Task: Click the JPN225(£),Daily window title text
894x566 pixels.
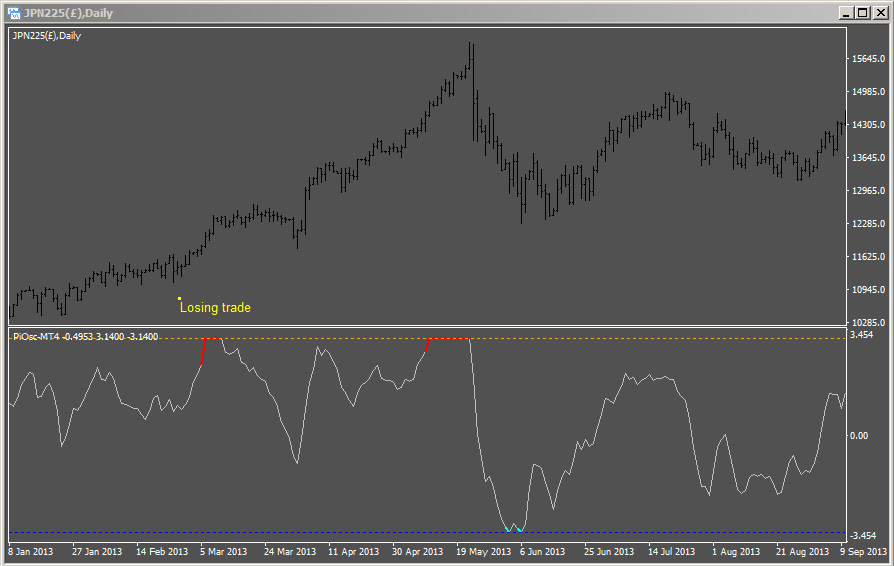Action: [x=68, y=13]
